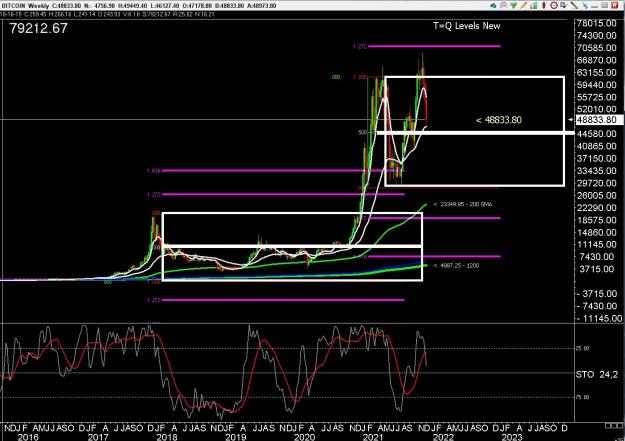Click the top 1.272 purple Fibonacci level line
The image size is (625, 441).
pos(434,46)
